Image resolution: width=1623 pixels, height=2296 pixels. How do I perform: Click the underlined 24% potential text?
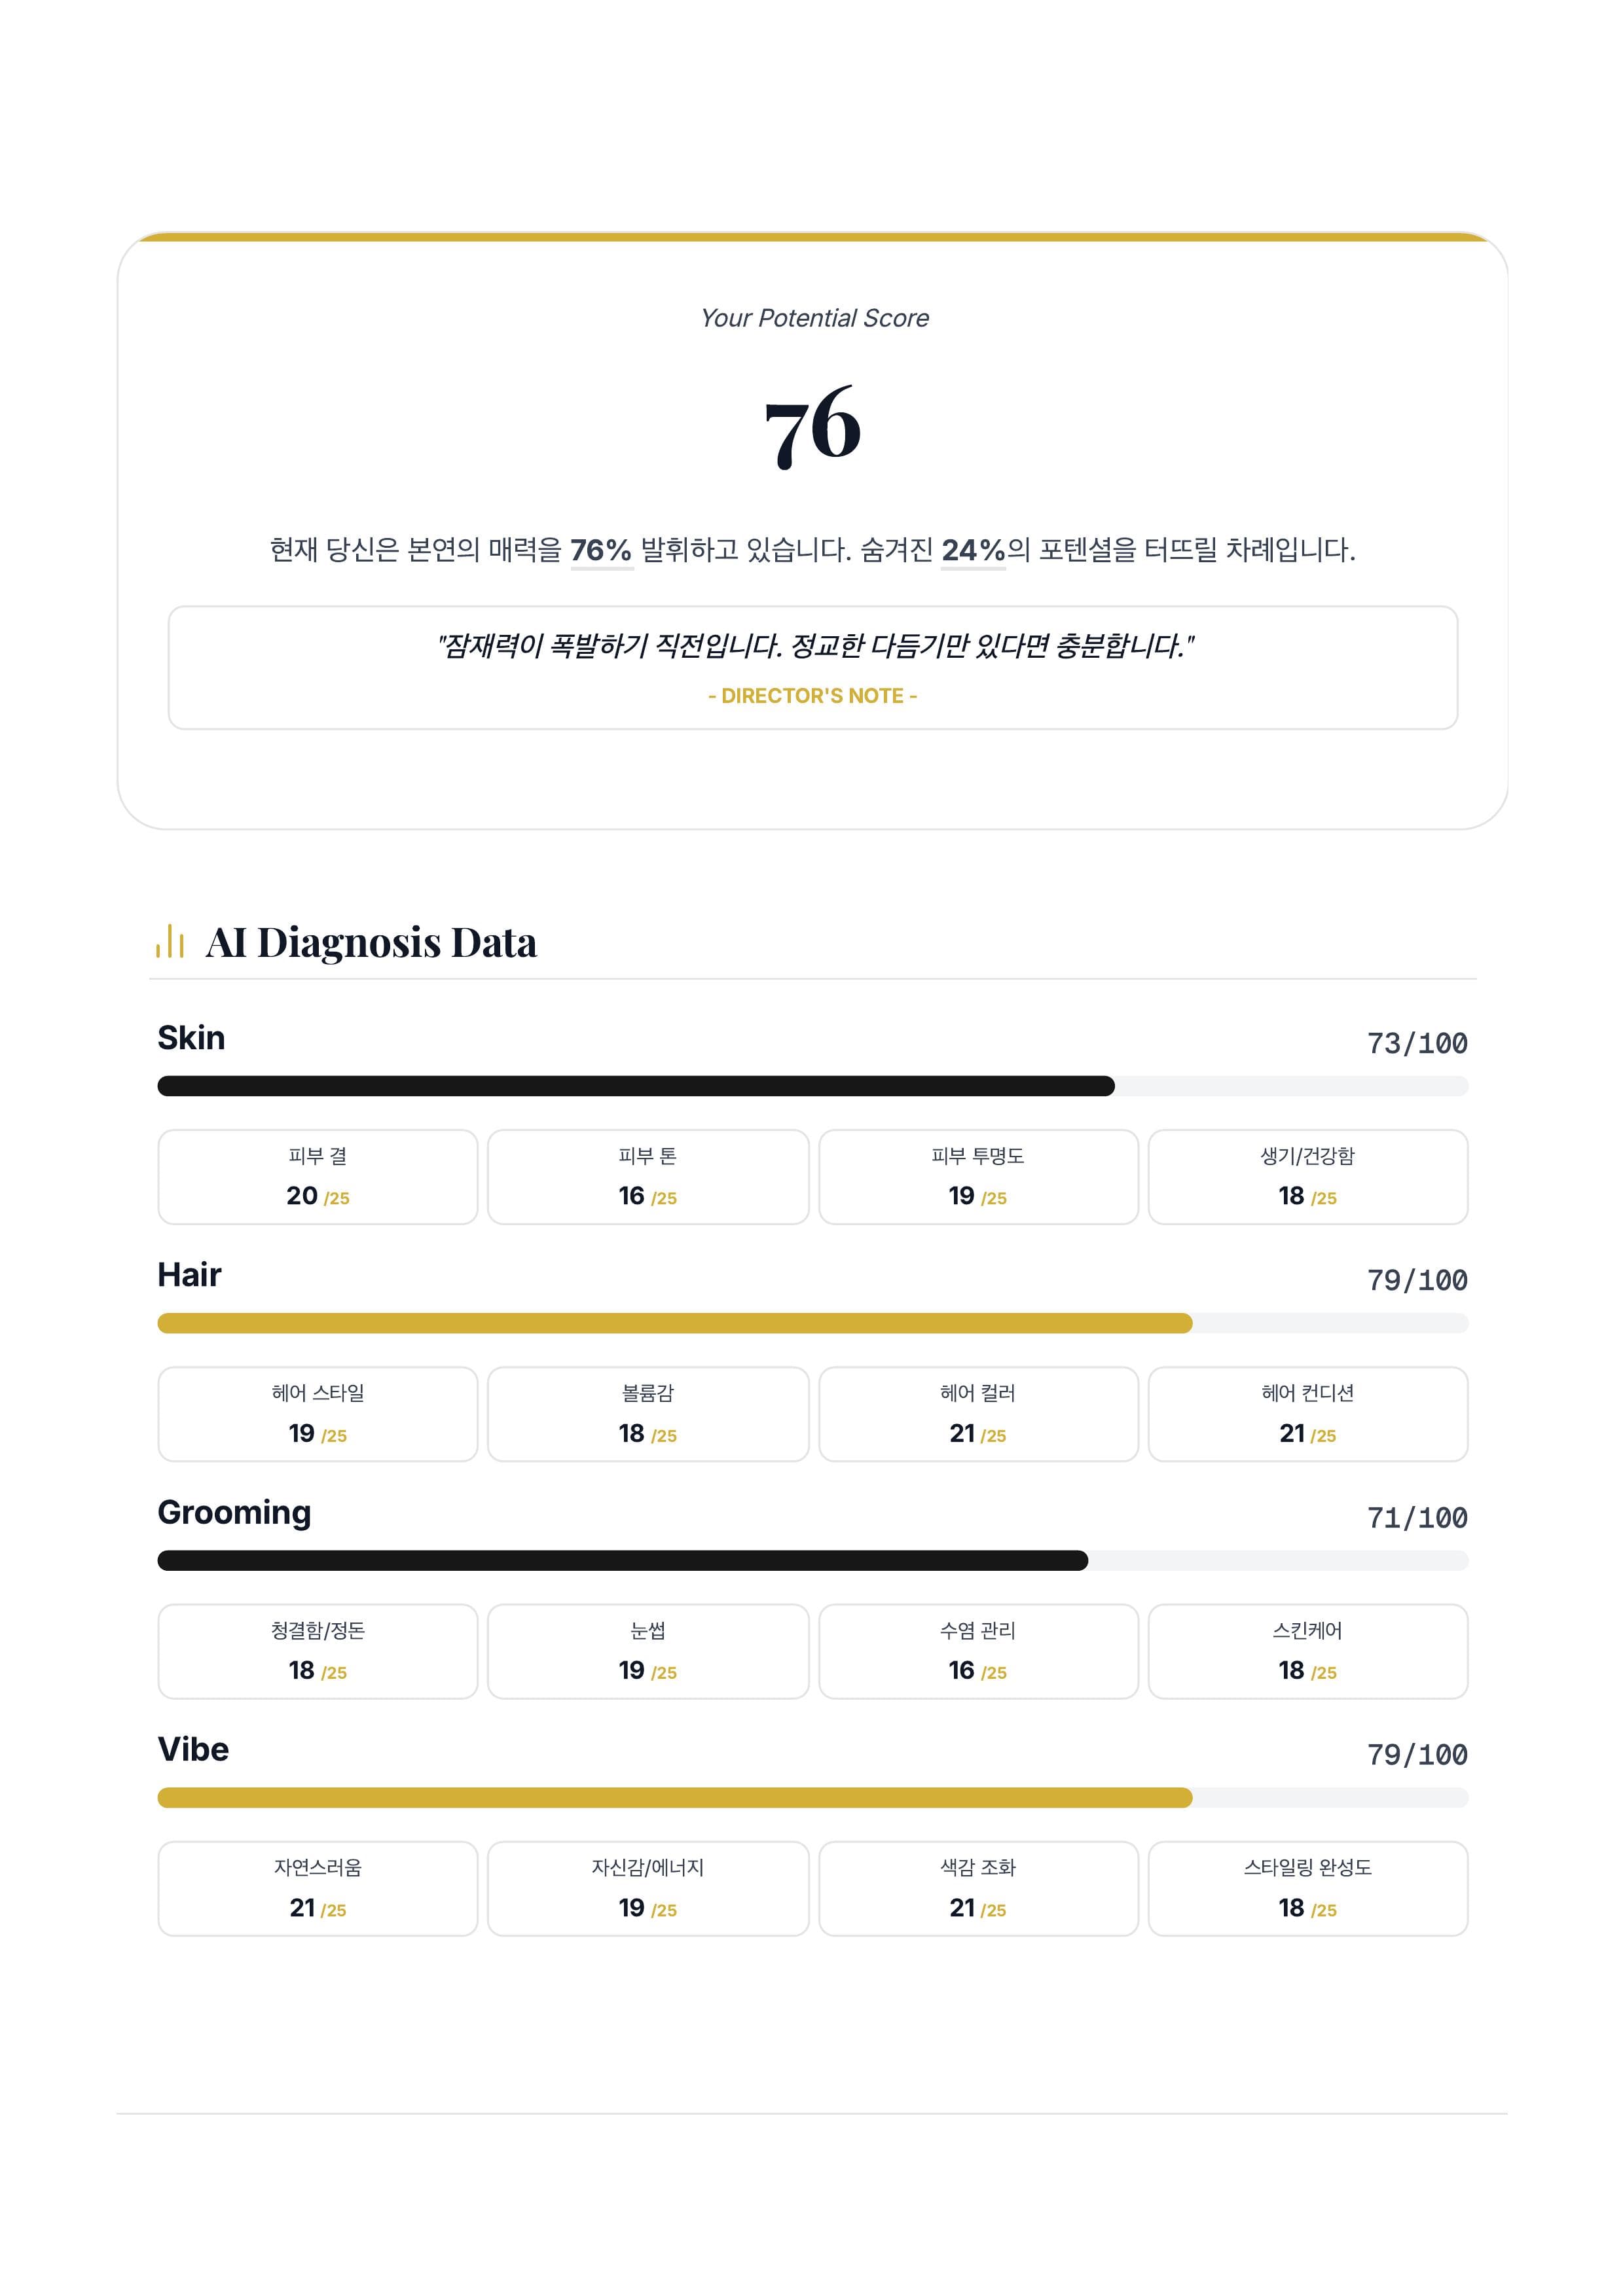pos(972,550)
